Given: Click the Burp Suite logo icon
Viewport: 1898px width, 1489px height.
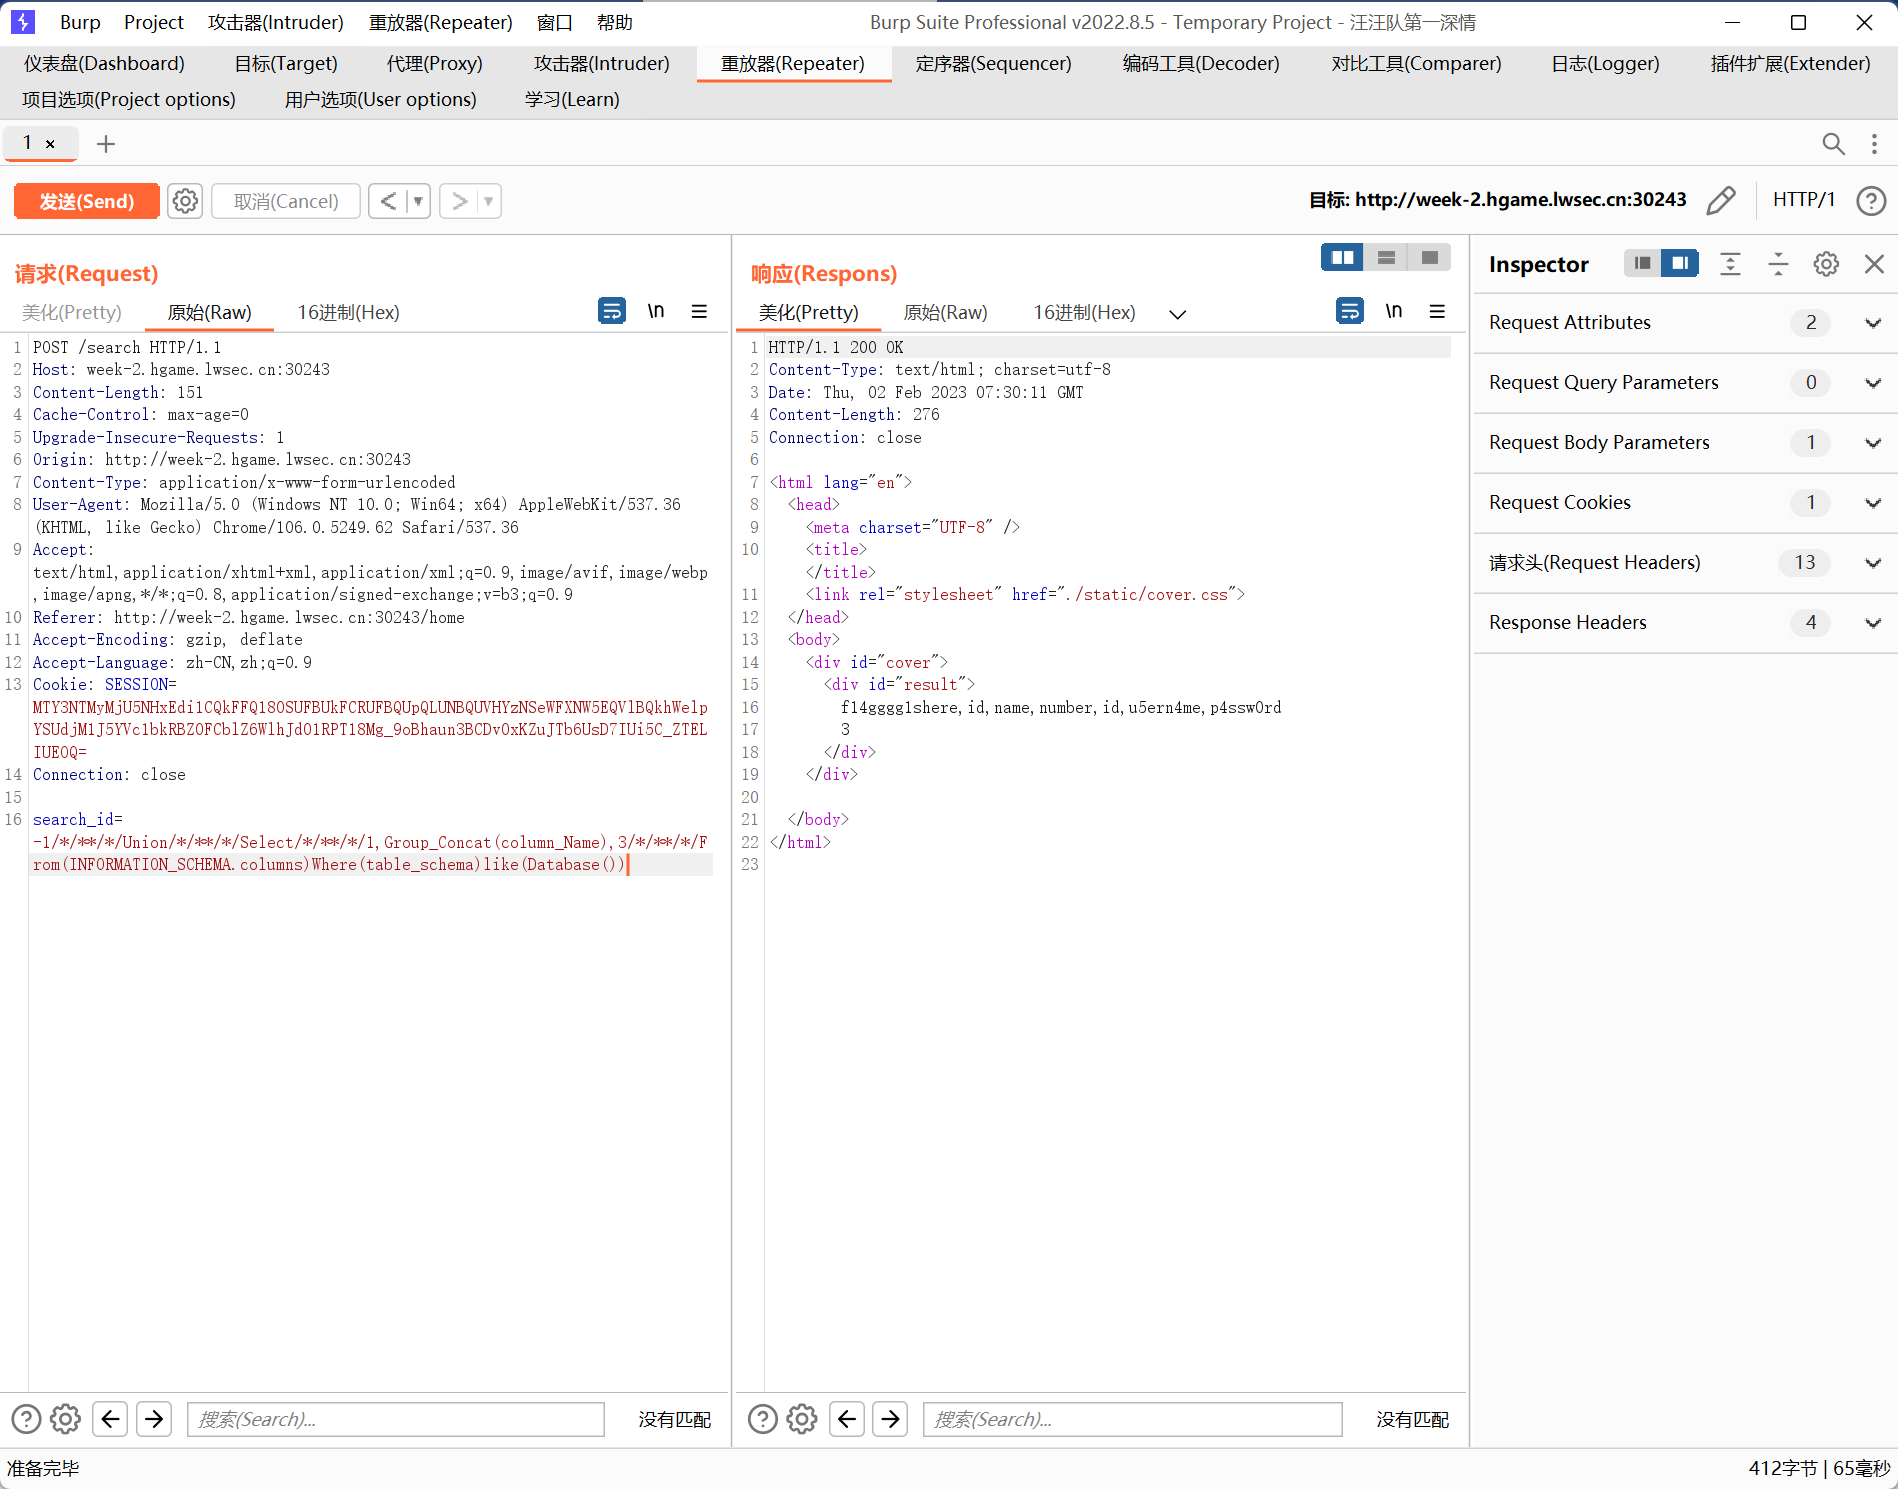Looking at the screenshot, I should click(x=22, y=22).
